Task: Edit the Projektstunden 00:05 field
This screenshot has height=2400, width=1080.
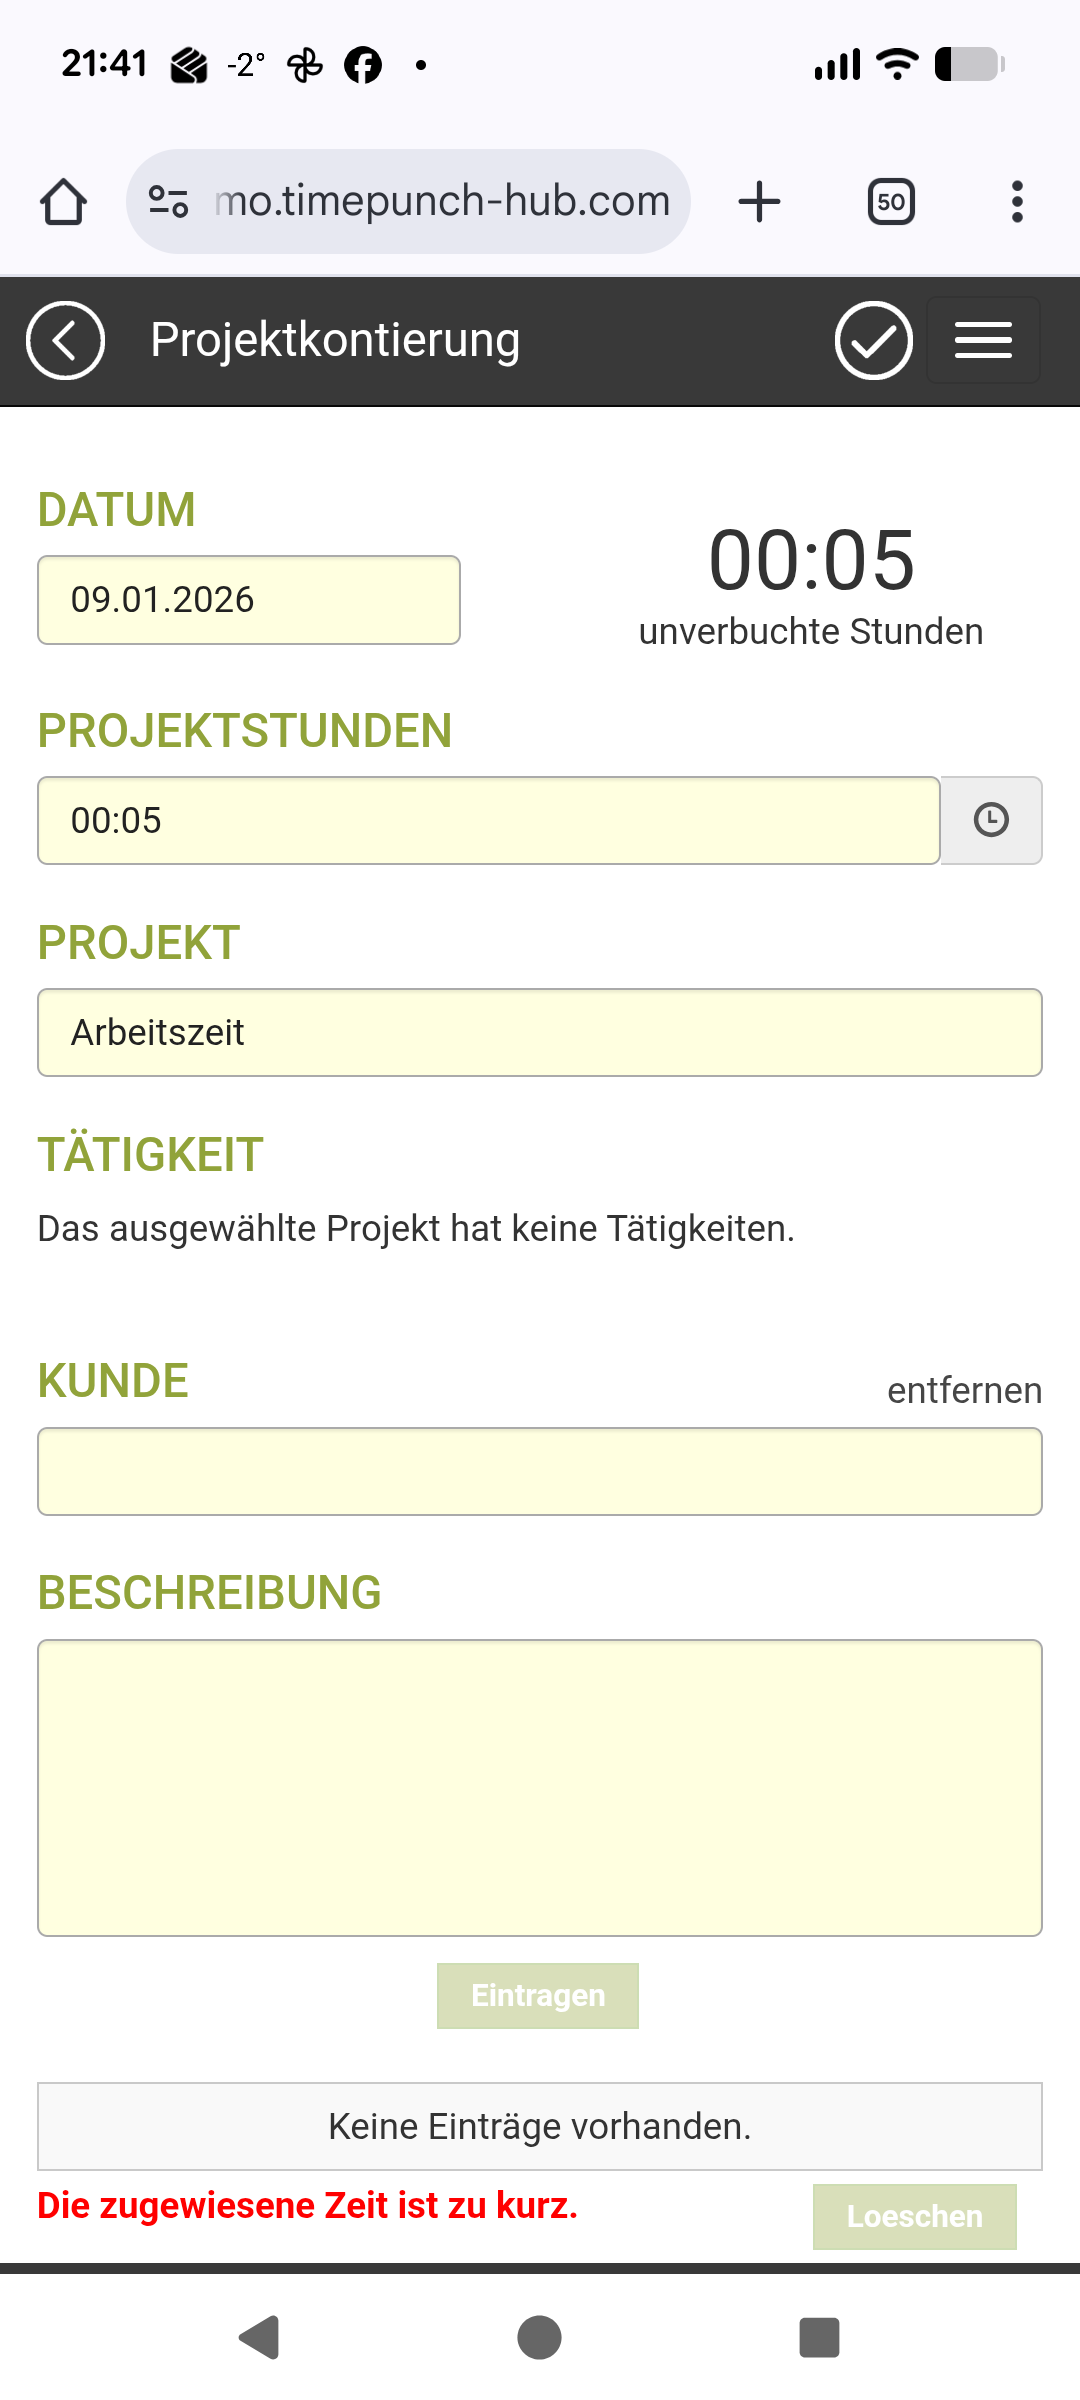Action: click(x=488, y=820)
